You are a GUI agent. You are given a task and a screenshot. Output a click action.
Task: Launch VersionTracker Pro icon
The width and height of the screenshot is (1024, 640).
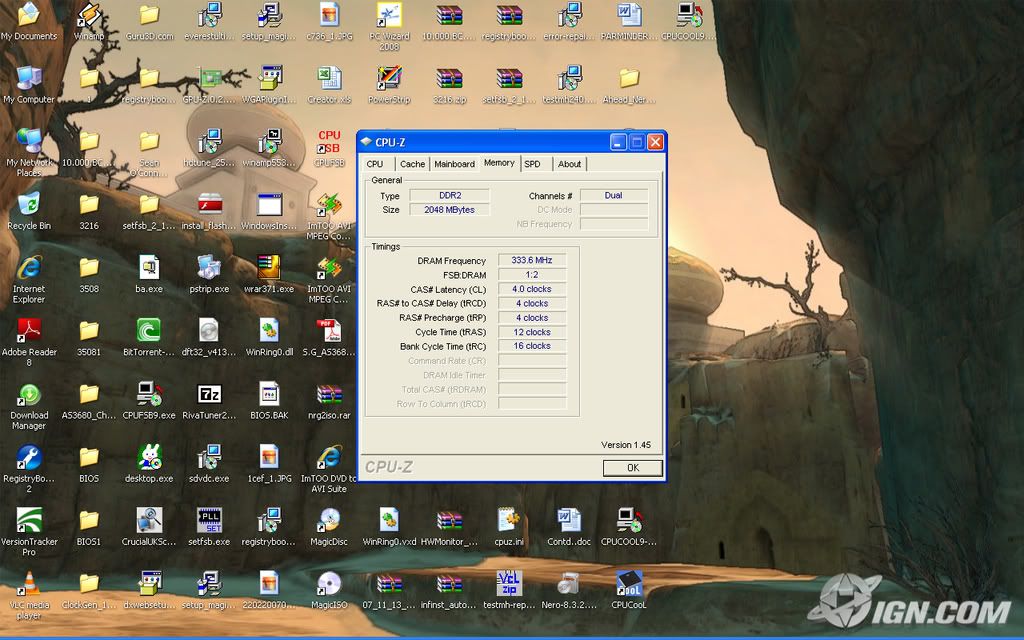pyautogui.click(x=29, y=521)
